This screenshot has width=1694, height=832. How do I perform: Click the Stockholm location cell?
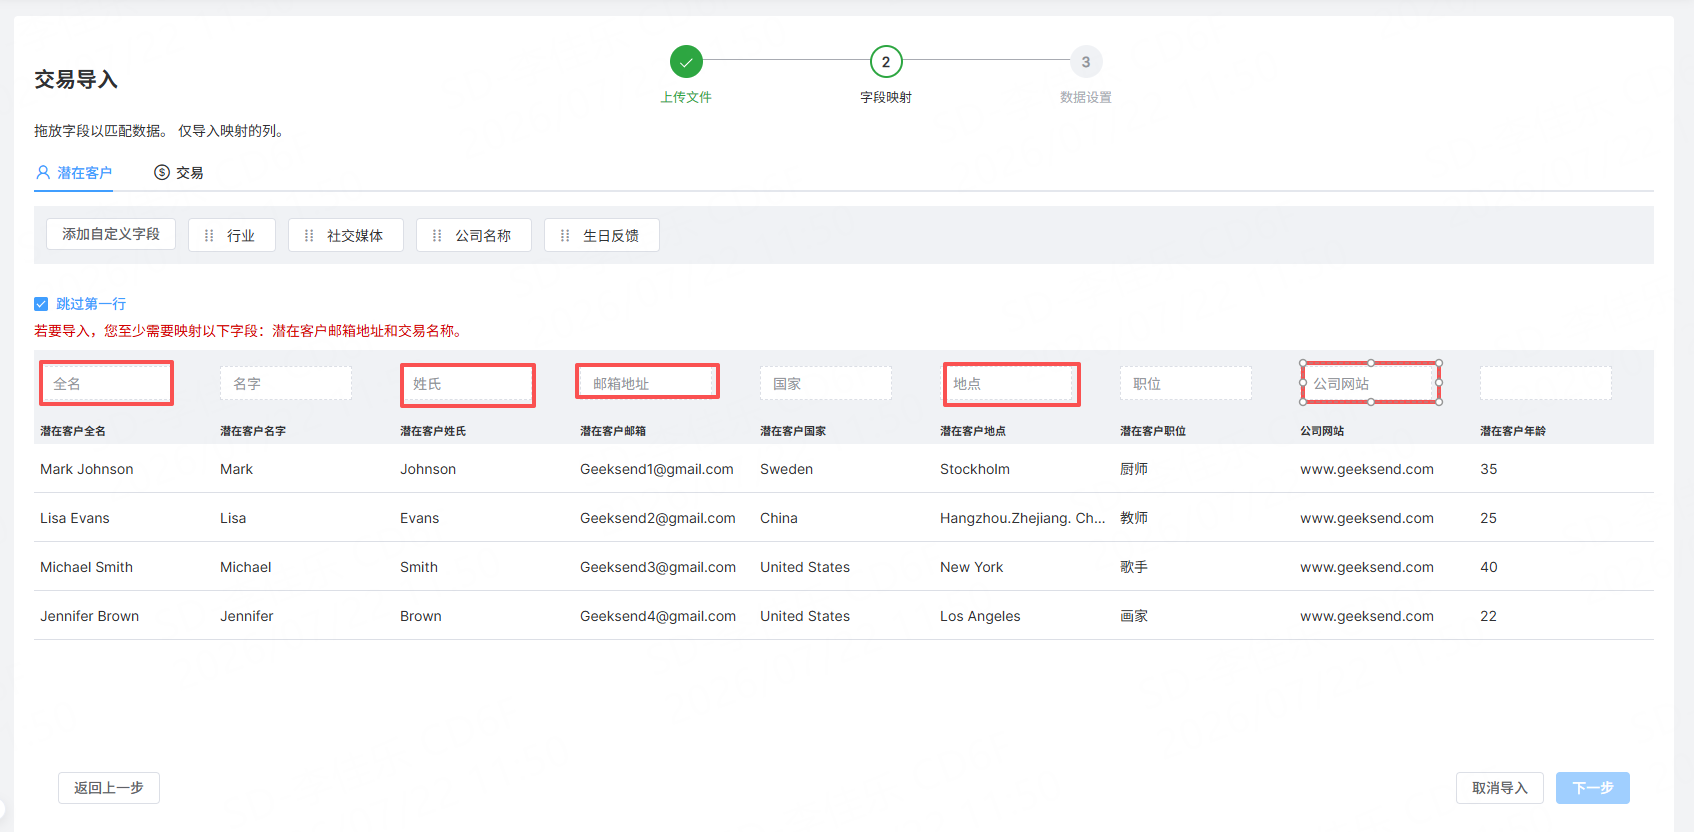coord(975,469)
